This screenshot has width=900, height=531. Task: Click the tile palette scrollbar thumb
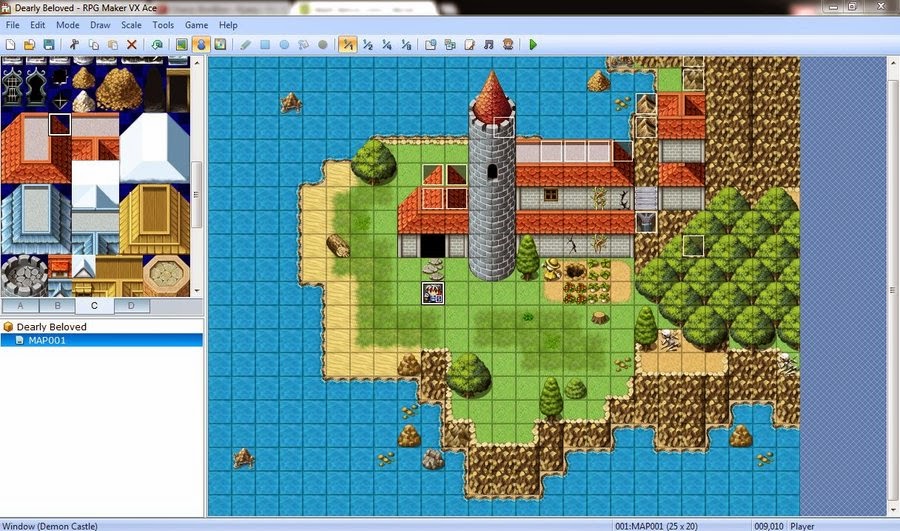click(197, 194)
